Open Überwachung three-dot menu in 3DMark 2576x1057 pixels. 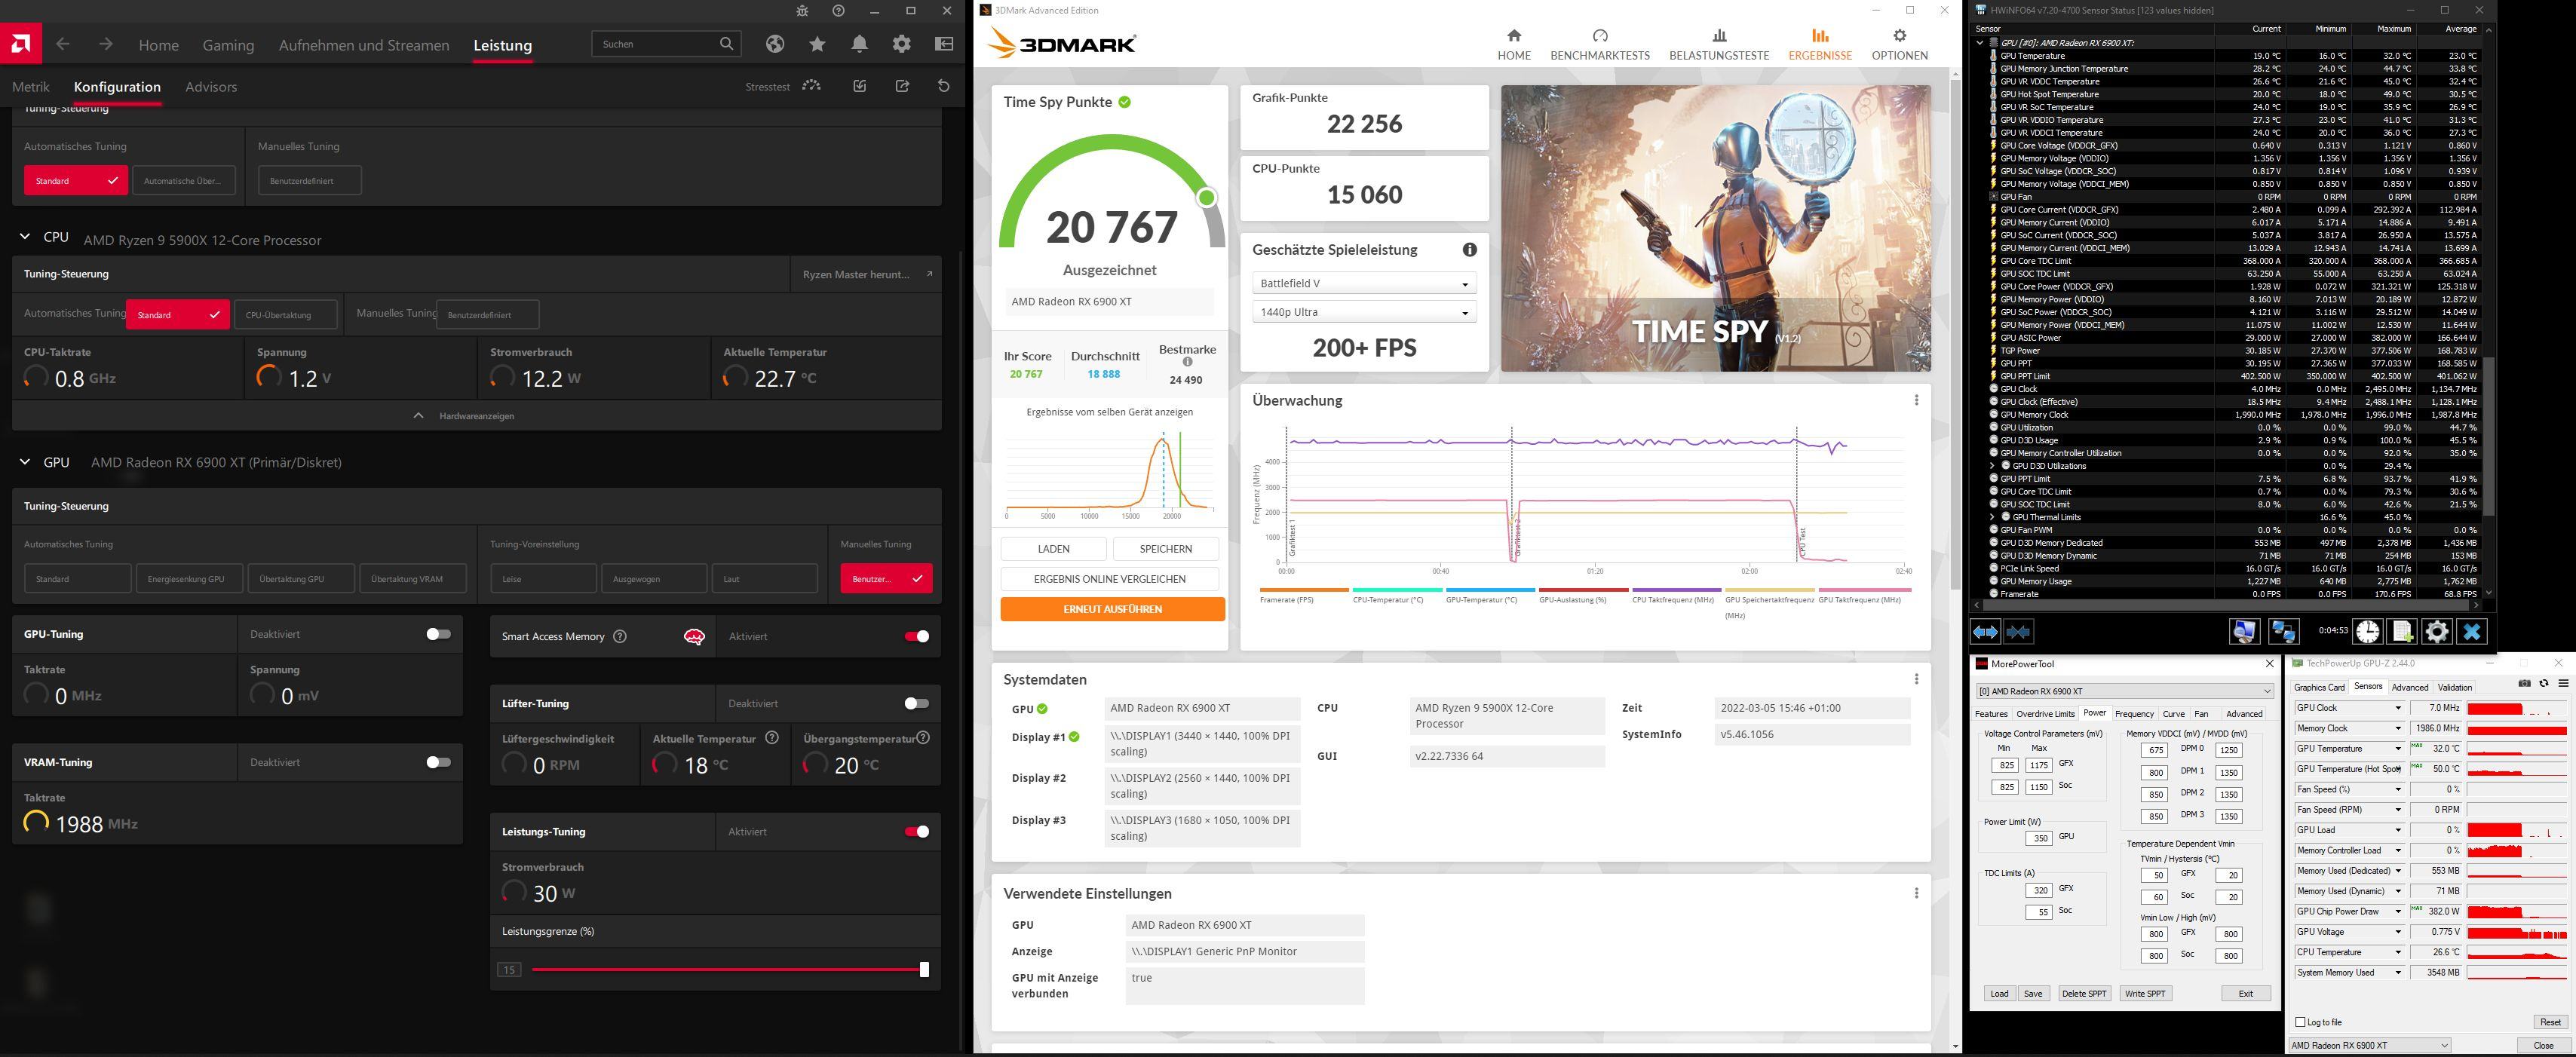(1916, 400)
